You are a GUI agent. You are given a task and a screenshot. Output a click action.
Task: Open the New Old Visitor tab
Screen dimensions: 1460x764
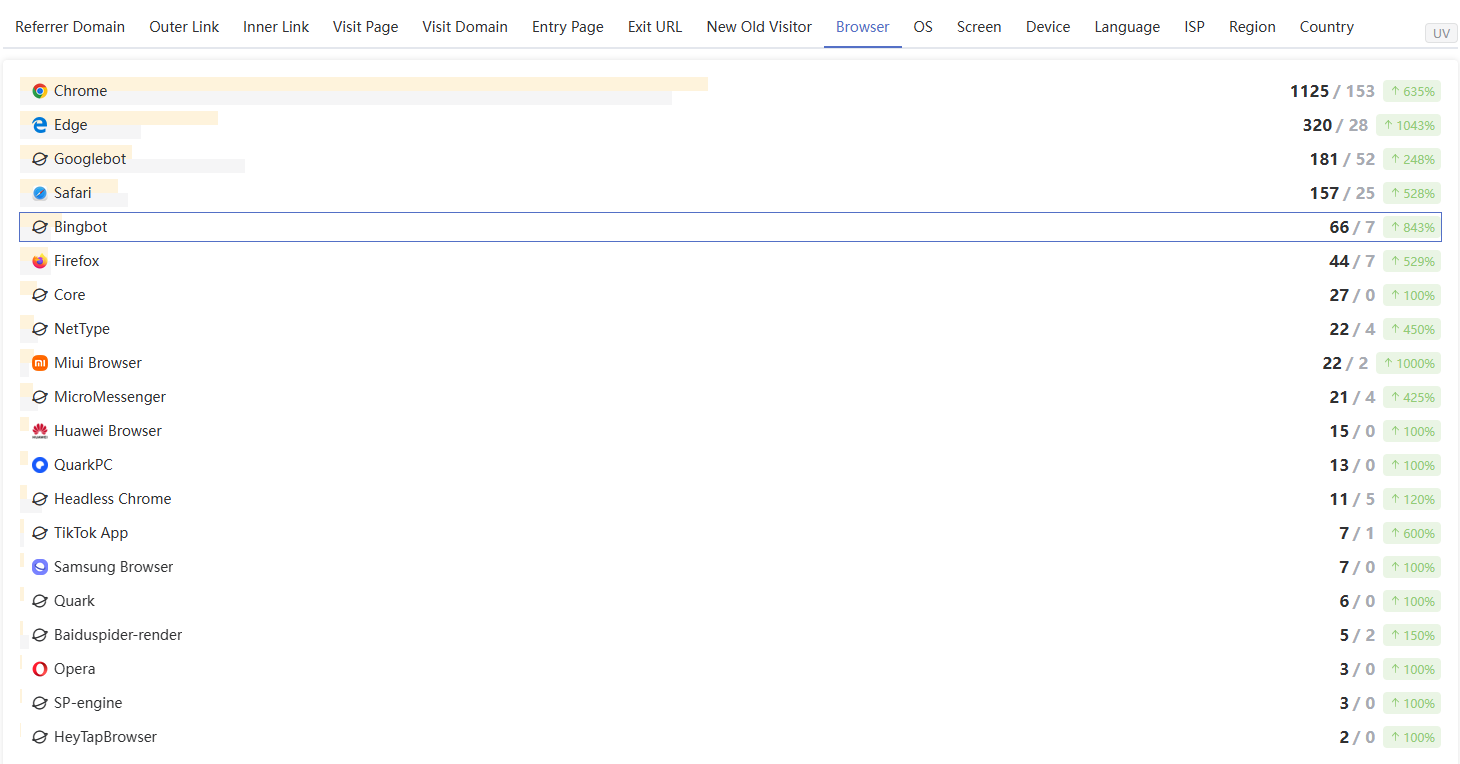759,27
